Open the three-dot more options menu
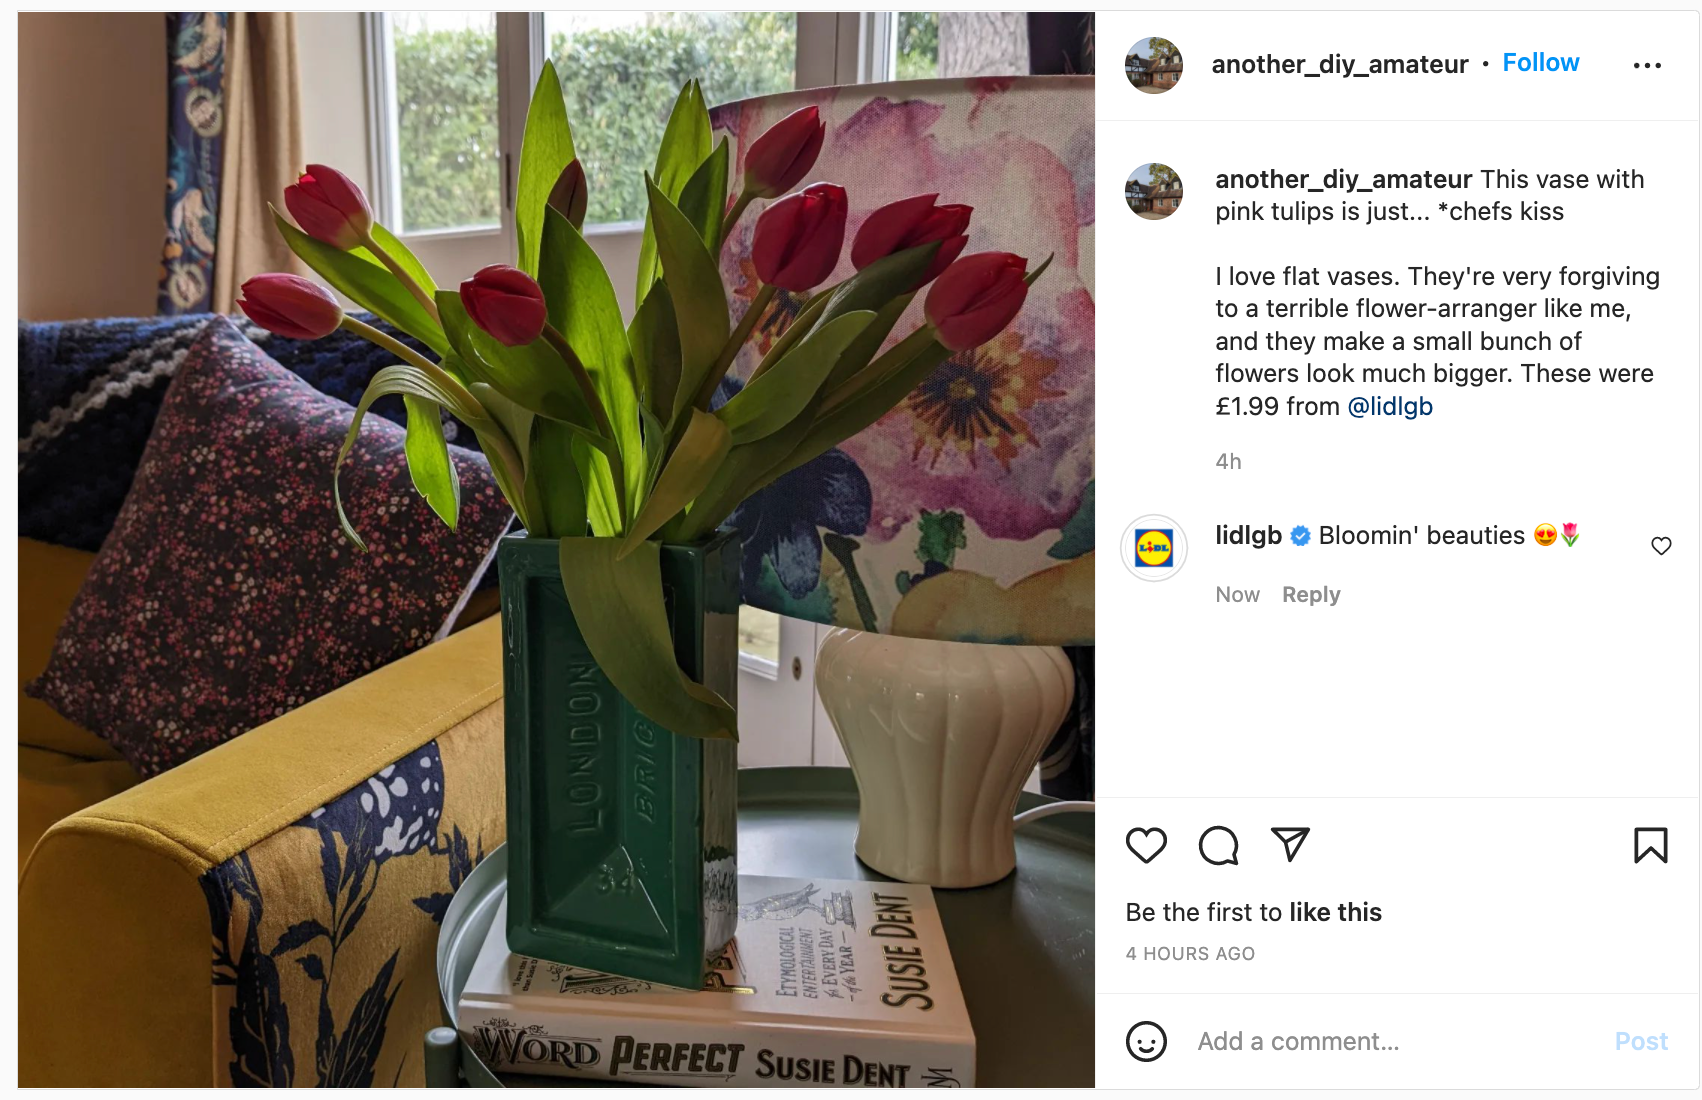 [x=1647, y=65]
